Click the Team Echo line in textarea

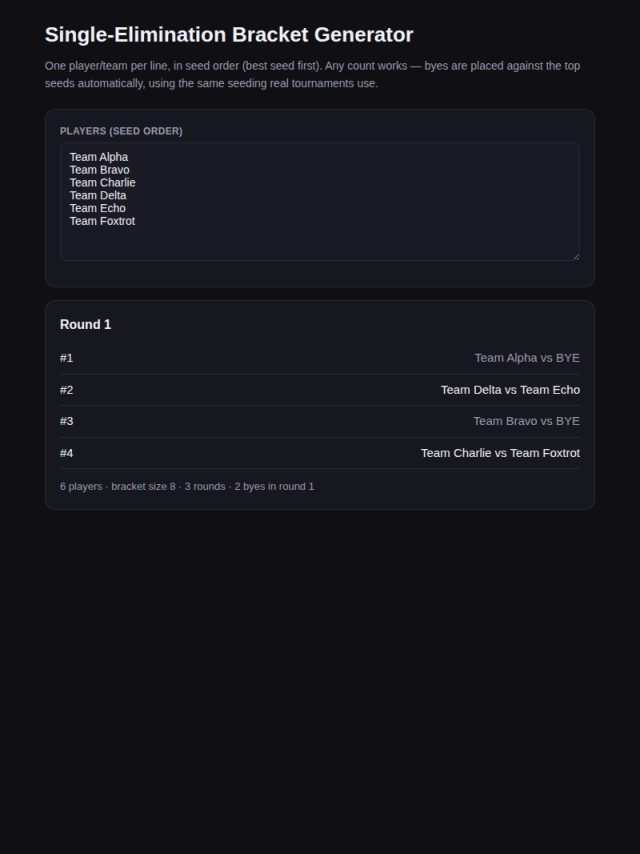pyautogui.click(x=97, y=208)
